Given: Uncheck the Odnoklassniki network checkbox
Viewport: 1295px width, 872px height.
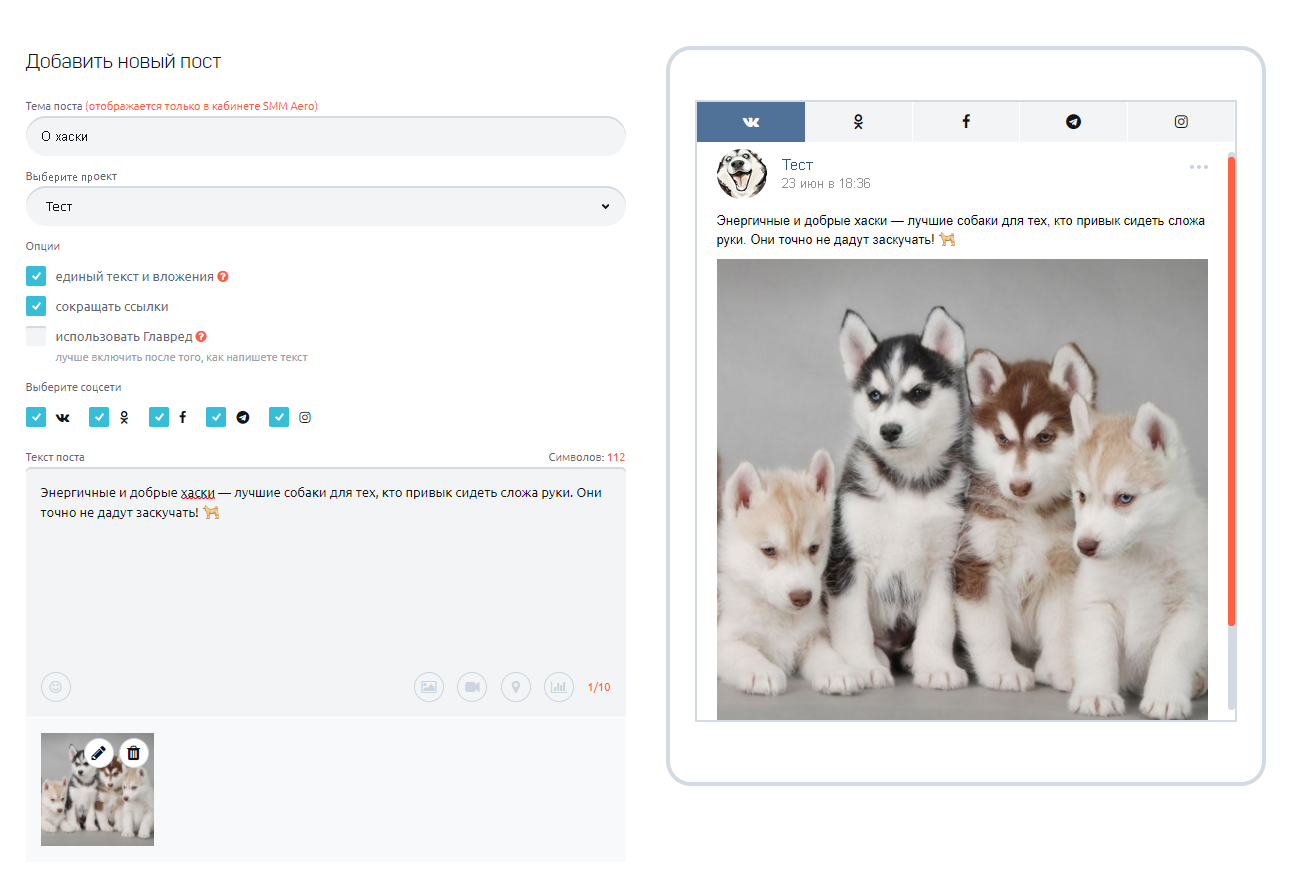Looking at the screenshot, I should [x=99, y=417].
